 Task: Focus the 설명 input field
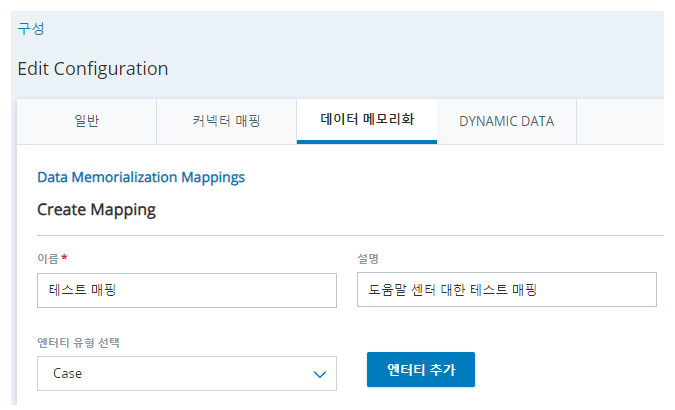tap(507, 289)
